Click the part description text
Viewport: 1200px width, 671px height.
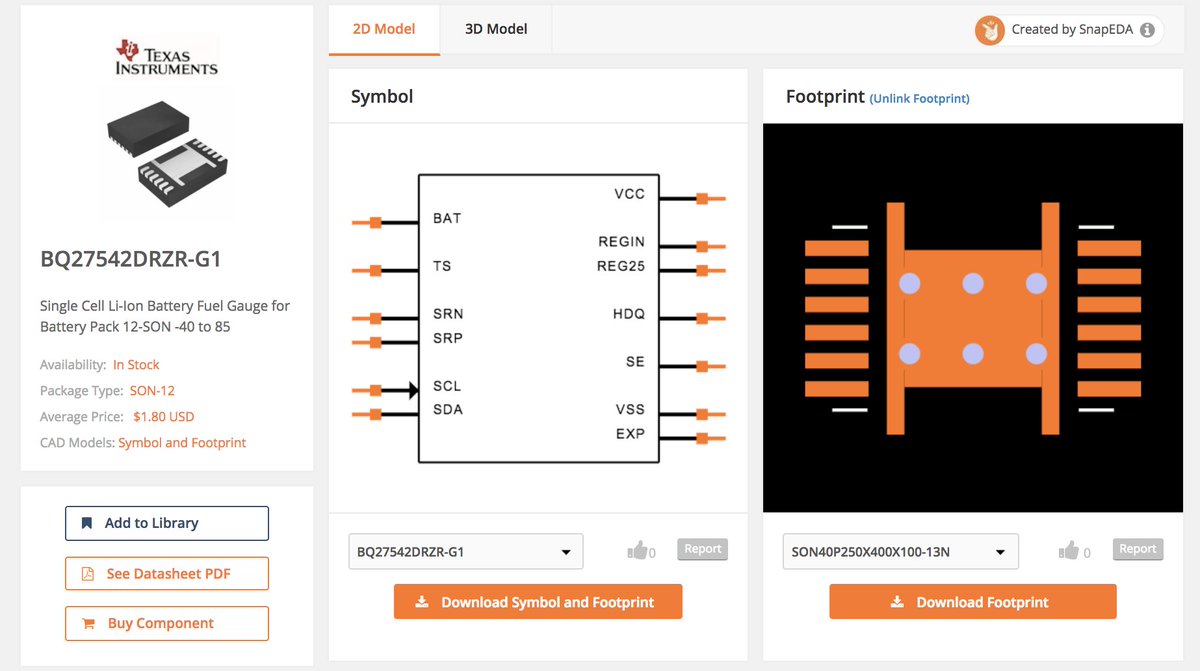click(165, 316)
